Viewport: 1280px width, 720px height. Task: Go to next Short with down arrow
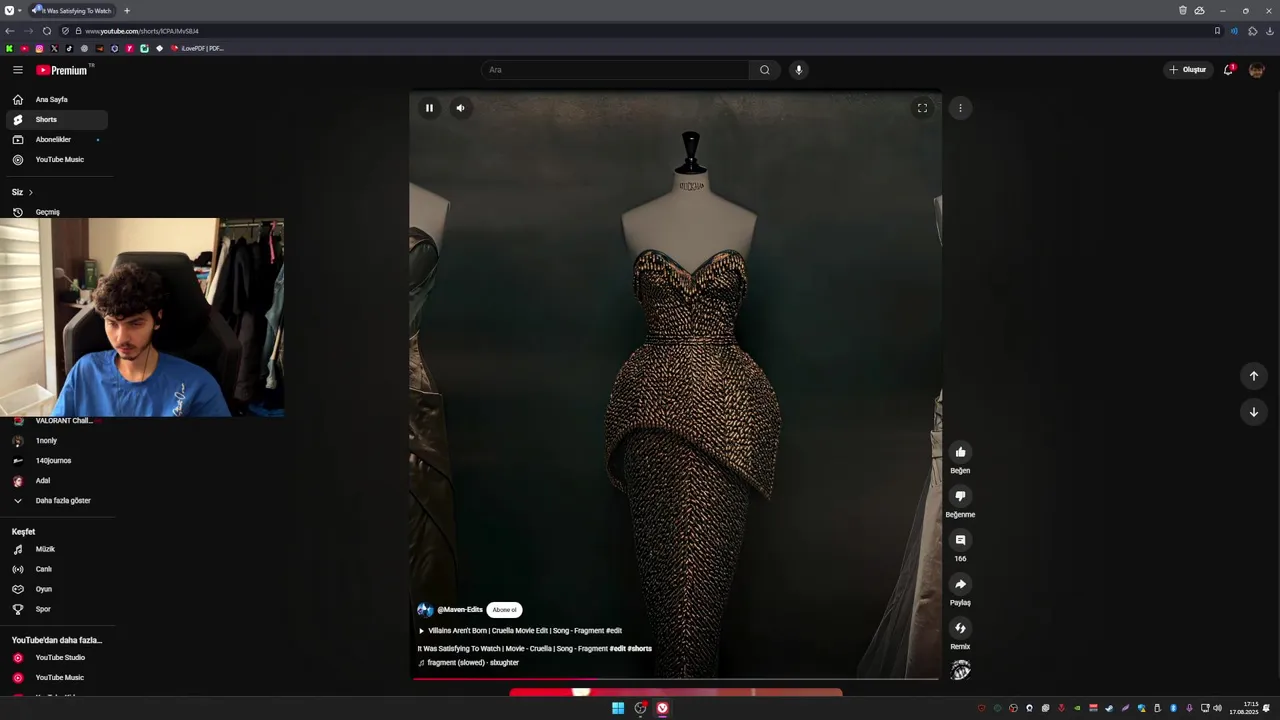tap(1253, 412)
